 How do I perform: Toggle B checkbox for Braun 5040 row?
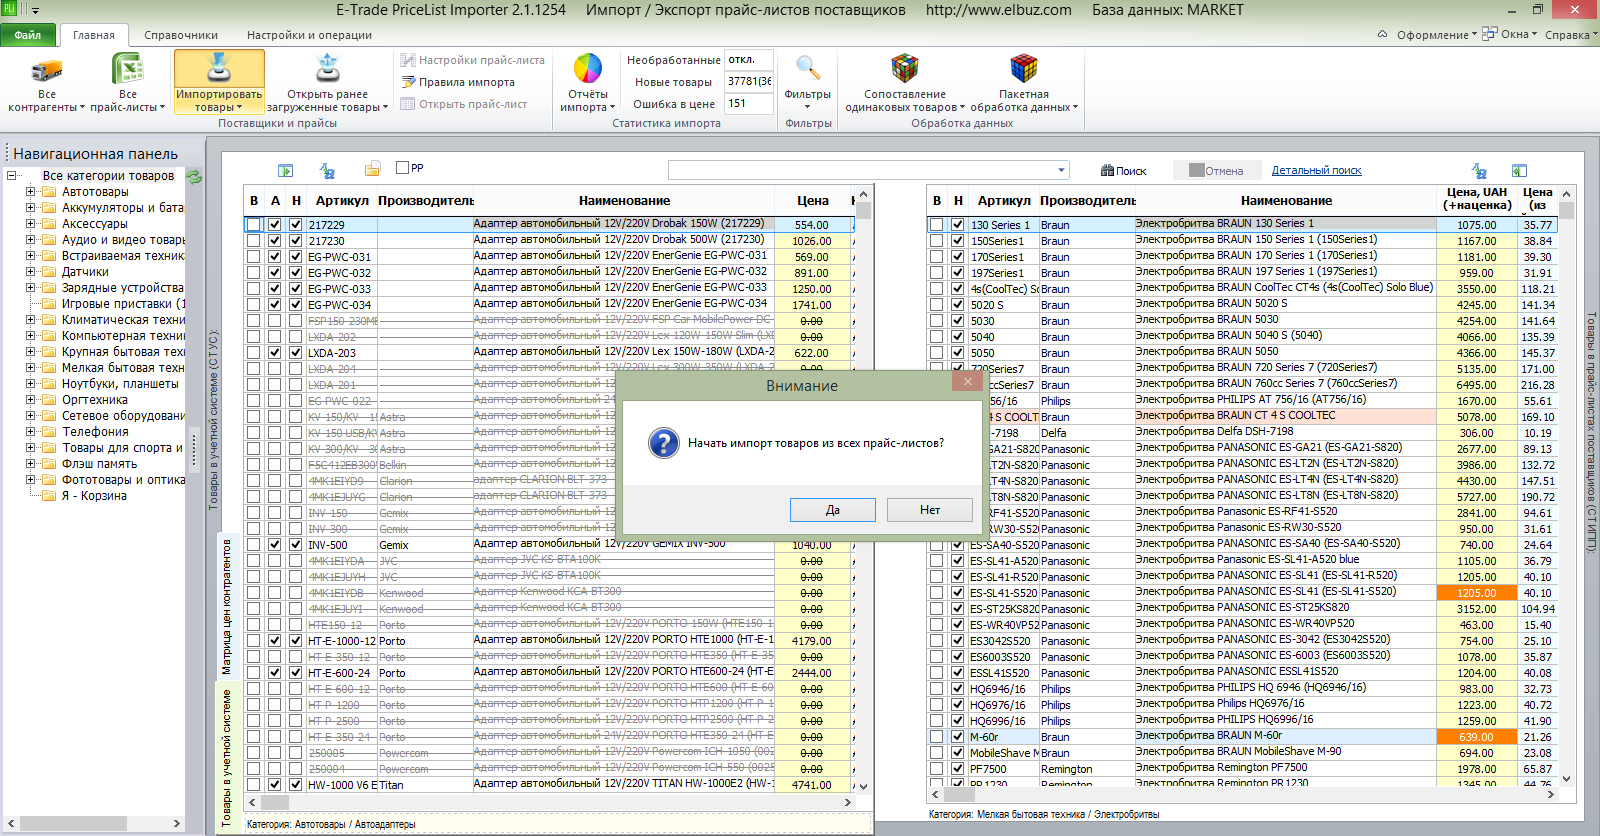pyautogui.click(x=937, y=337)
